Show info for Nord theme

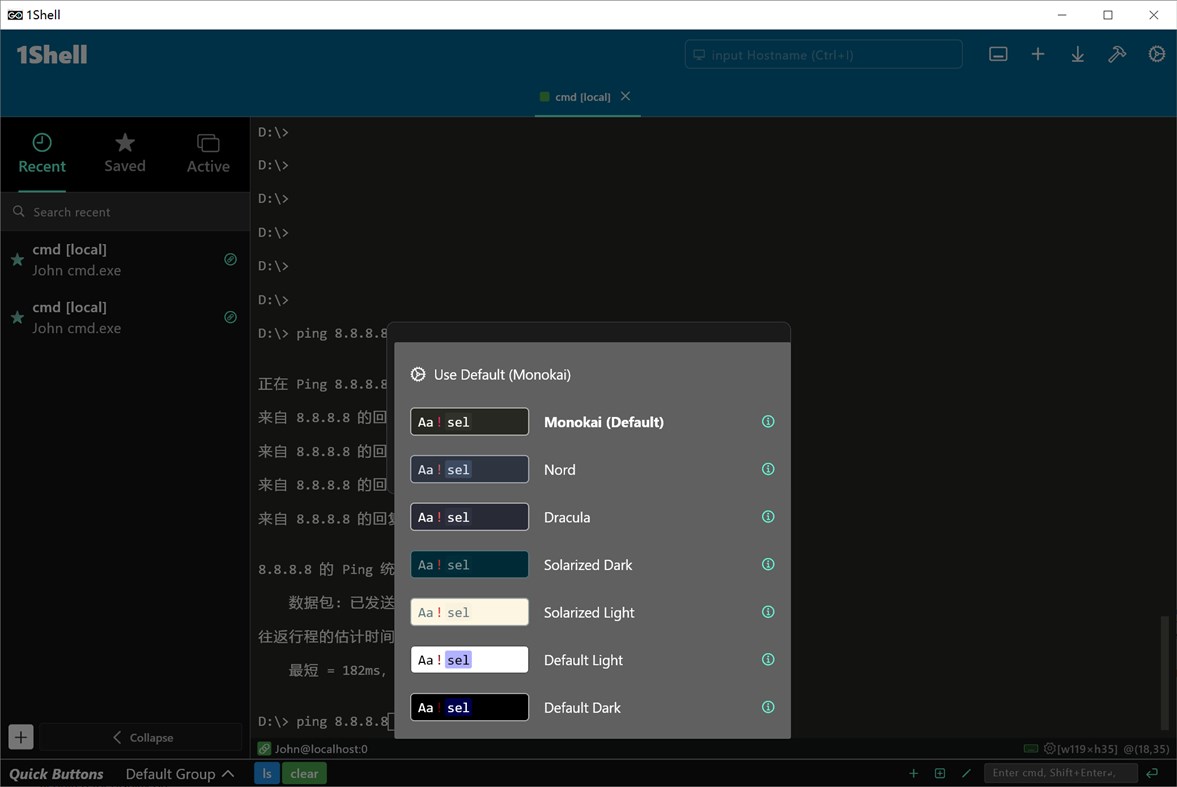768,469
